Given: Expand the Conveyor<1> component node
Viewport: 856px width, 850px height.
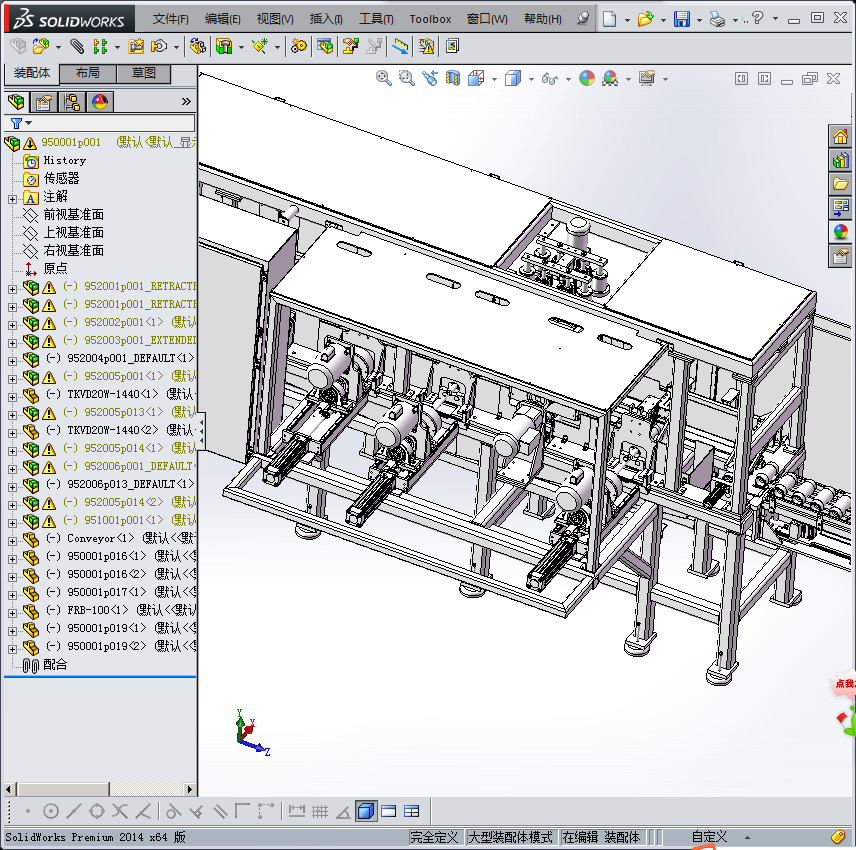Looking at the screenshot, I should [x=12, y=539].
